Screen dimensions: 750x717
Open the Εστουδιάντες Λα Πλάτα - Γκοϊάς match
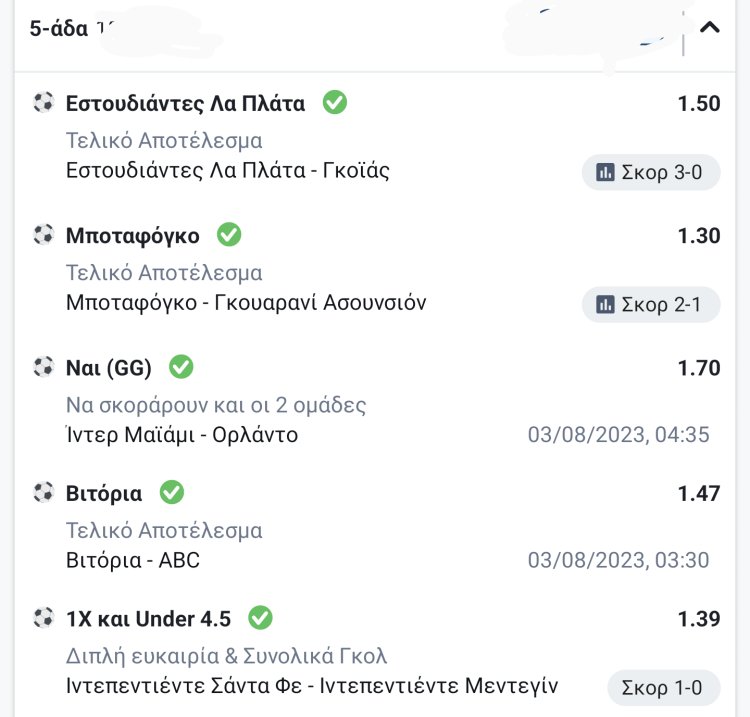click(x=228, y=171)
